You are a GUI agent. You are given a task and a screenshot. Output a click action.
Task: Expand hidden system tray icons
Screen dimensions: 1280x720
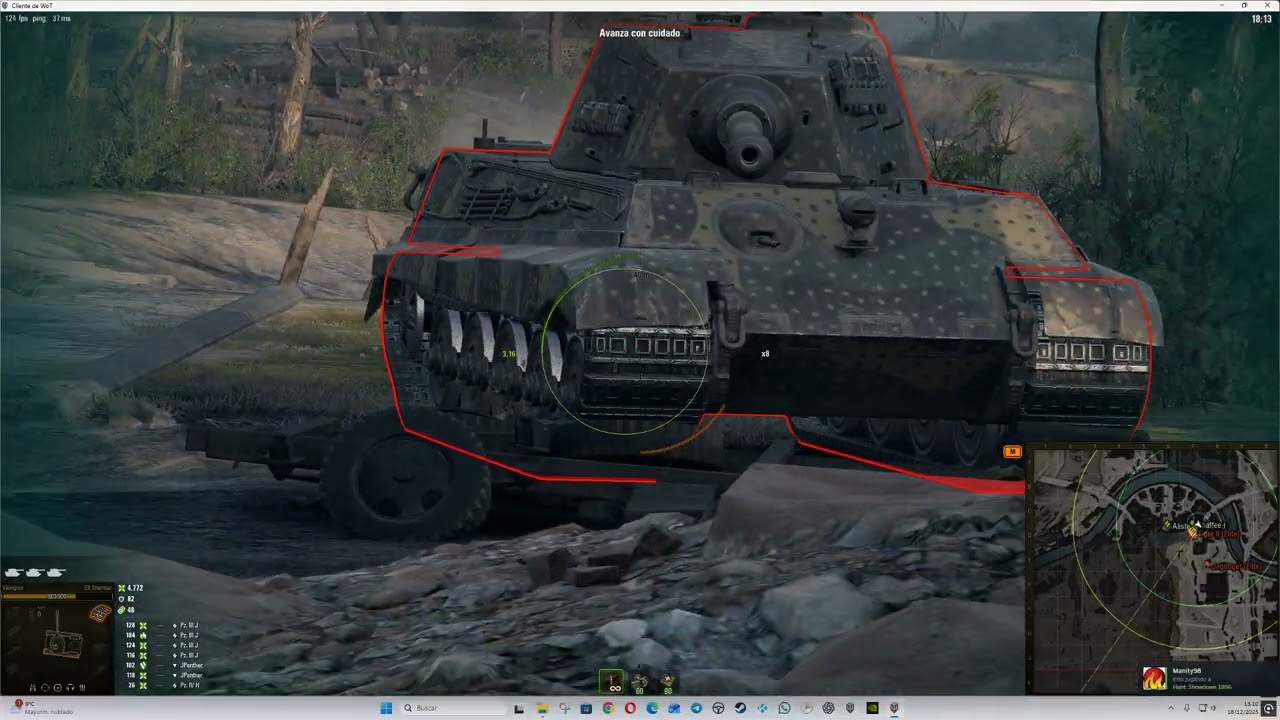point(1170,708)
